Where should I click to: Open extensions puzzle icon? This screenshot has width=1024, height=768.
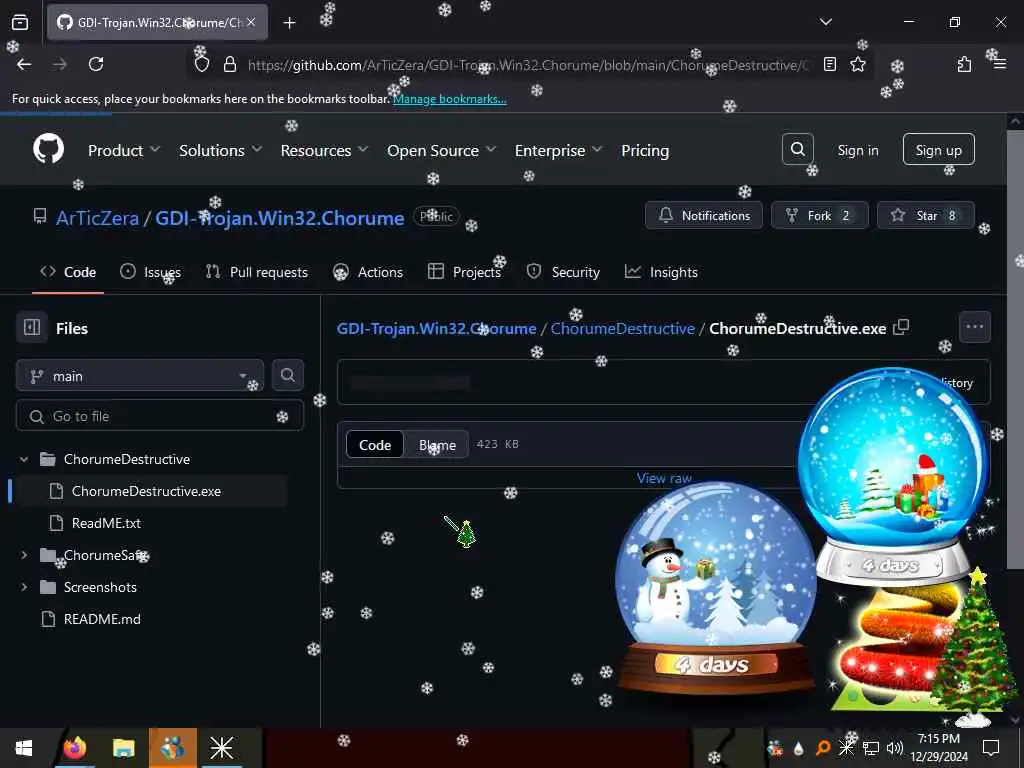[x=964, y=64]
